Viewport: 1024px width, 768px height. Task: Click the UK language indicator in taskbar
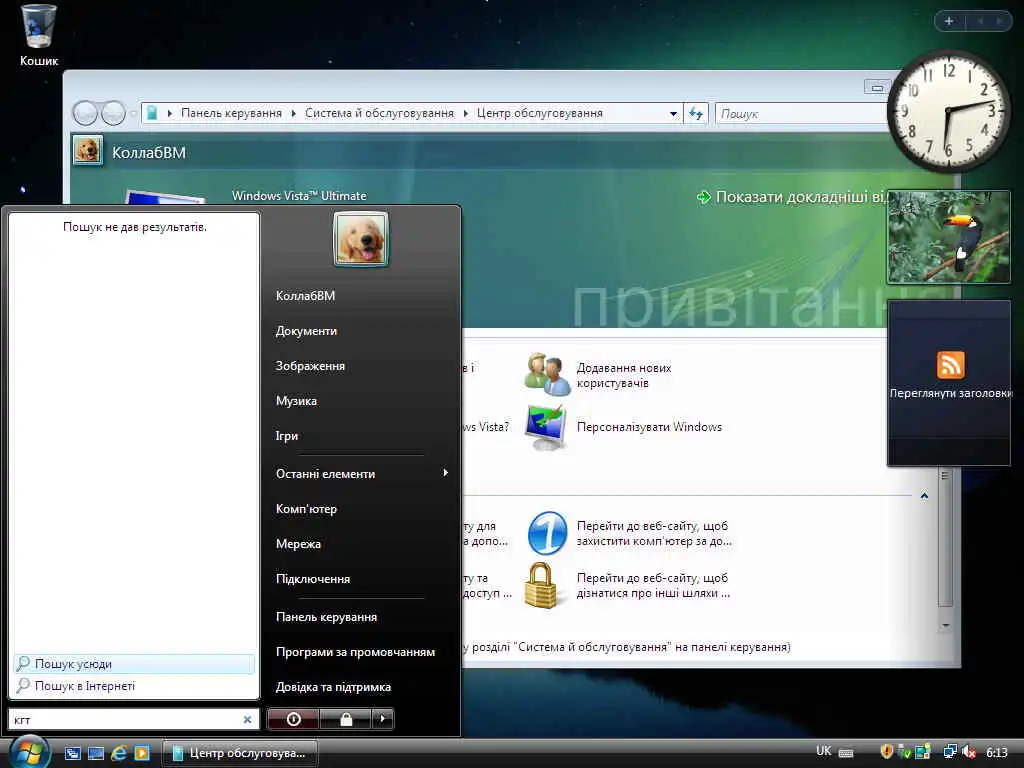pos(824,751)
